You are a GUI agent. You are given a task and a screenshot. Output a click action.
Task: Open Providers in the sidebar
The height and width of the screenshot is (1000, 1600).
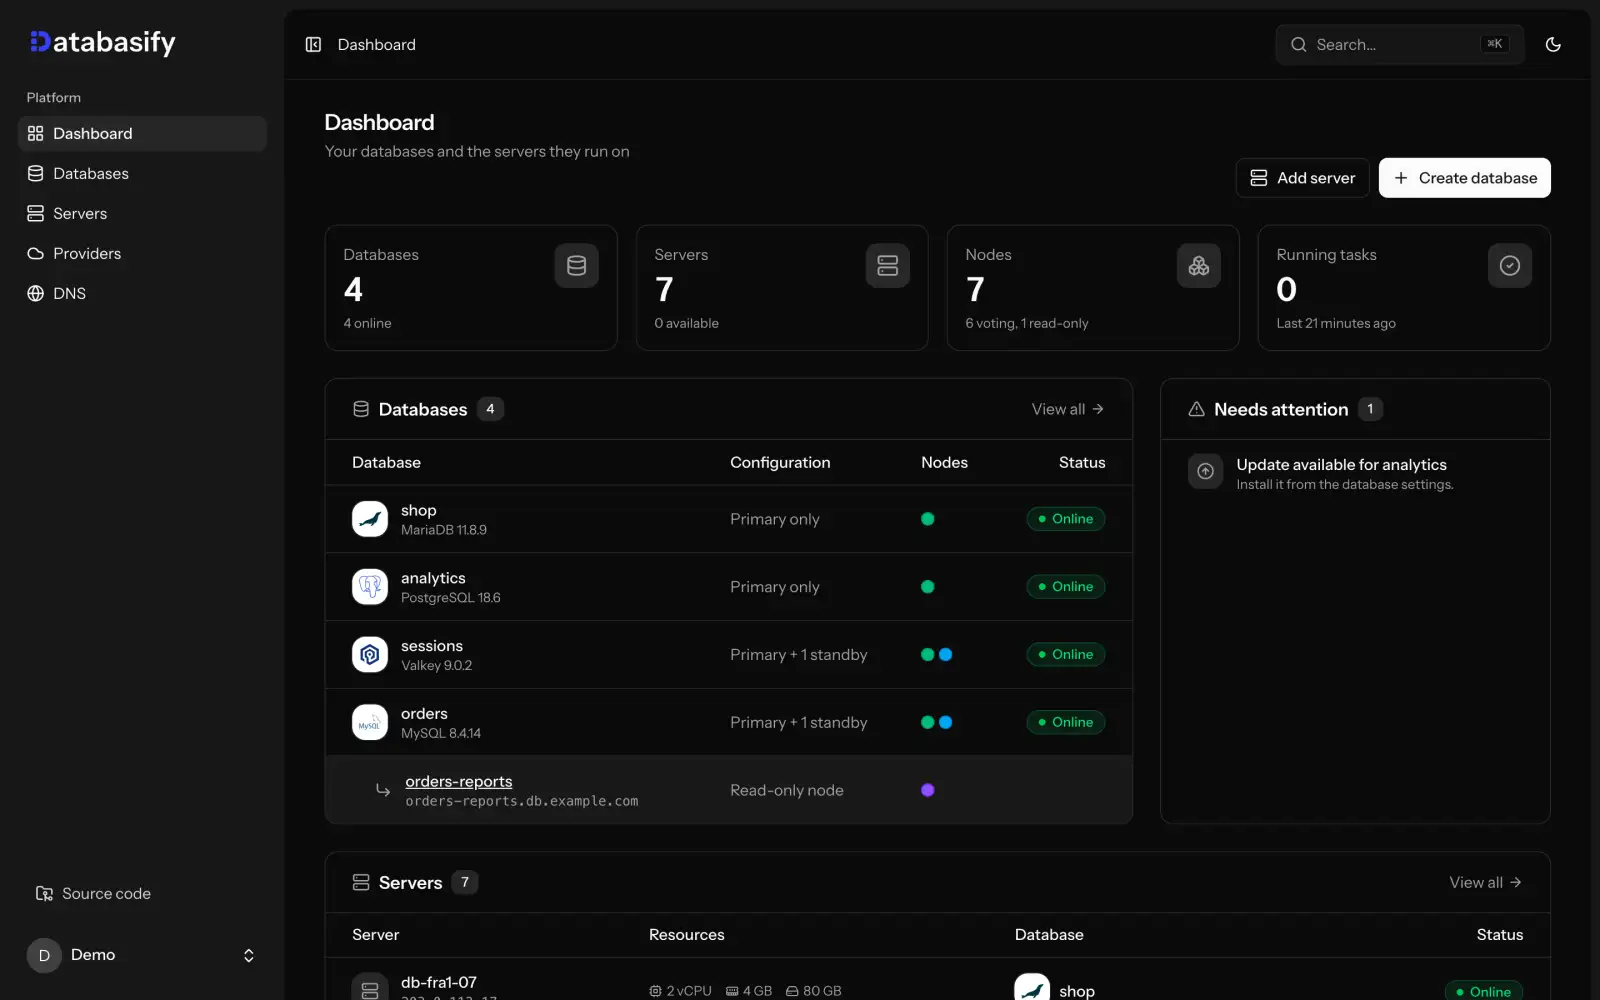[142, 253]
